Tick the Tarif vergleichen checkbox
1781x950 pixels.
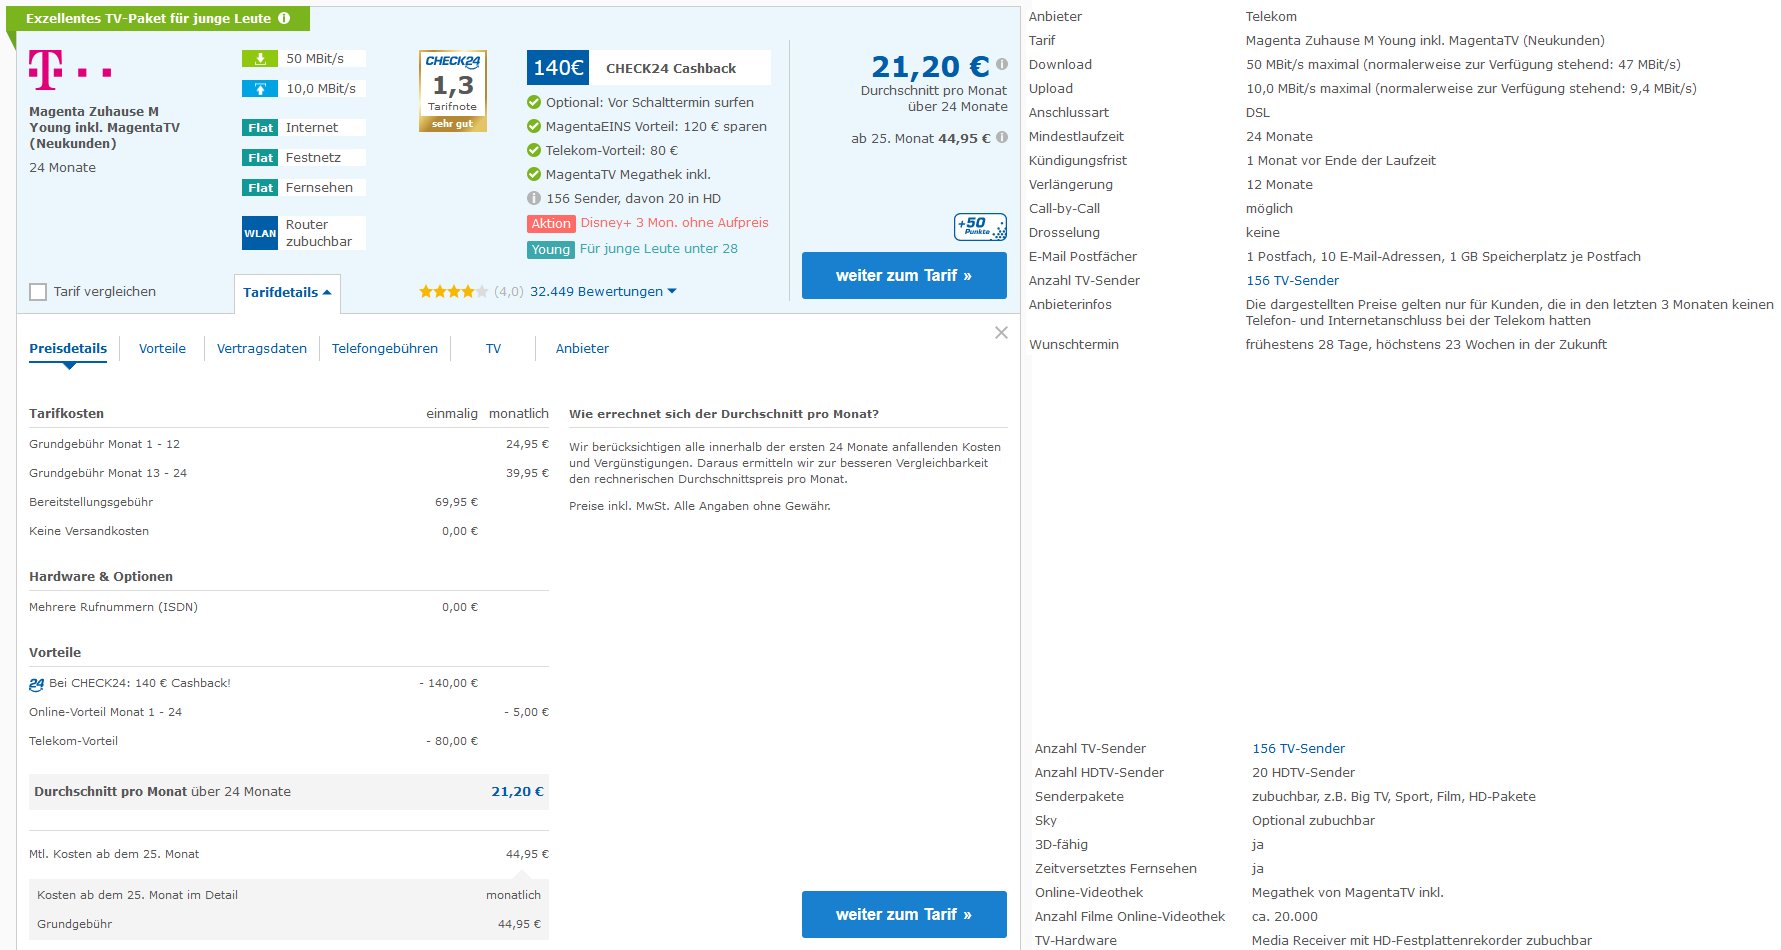38,292
